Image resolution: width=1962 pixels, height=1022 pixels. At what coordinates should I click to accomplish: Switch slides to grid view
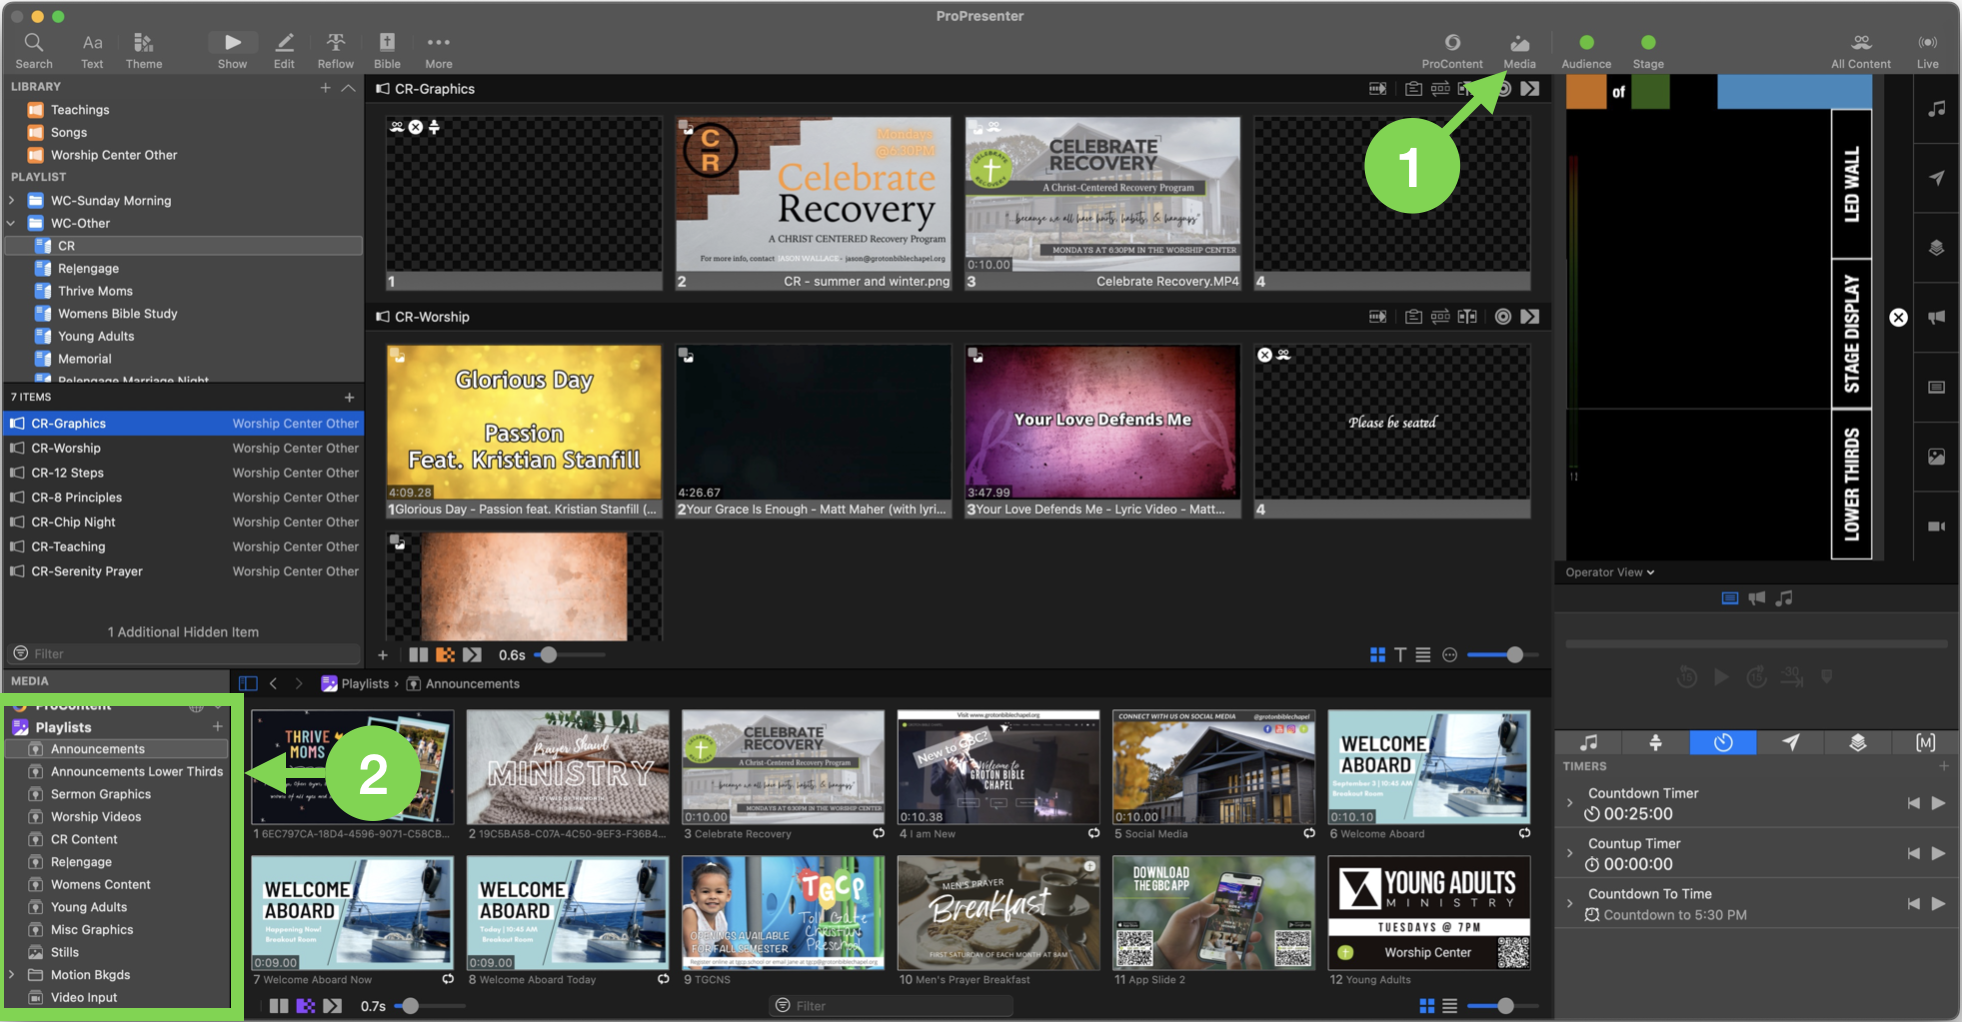tap(1377, 655)
